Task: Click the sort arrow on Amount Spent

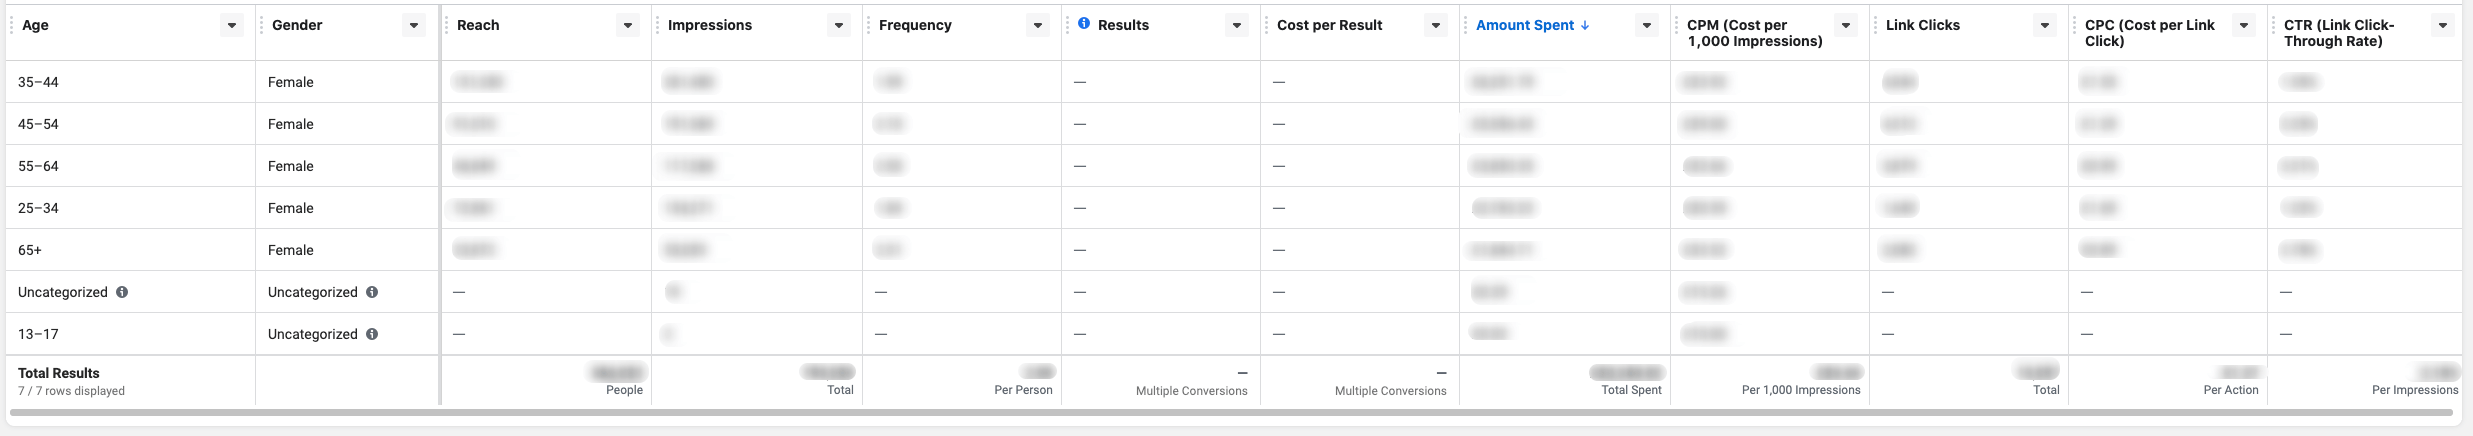Action: pyautogui.click(x=1585, y=25)
